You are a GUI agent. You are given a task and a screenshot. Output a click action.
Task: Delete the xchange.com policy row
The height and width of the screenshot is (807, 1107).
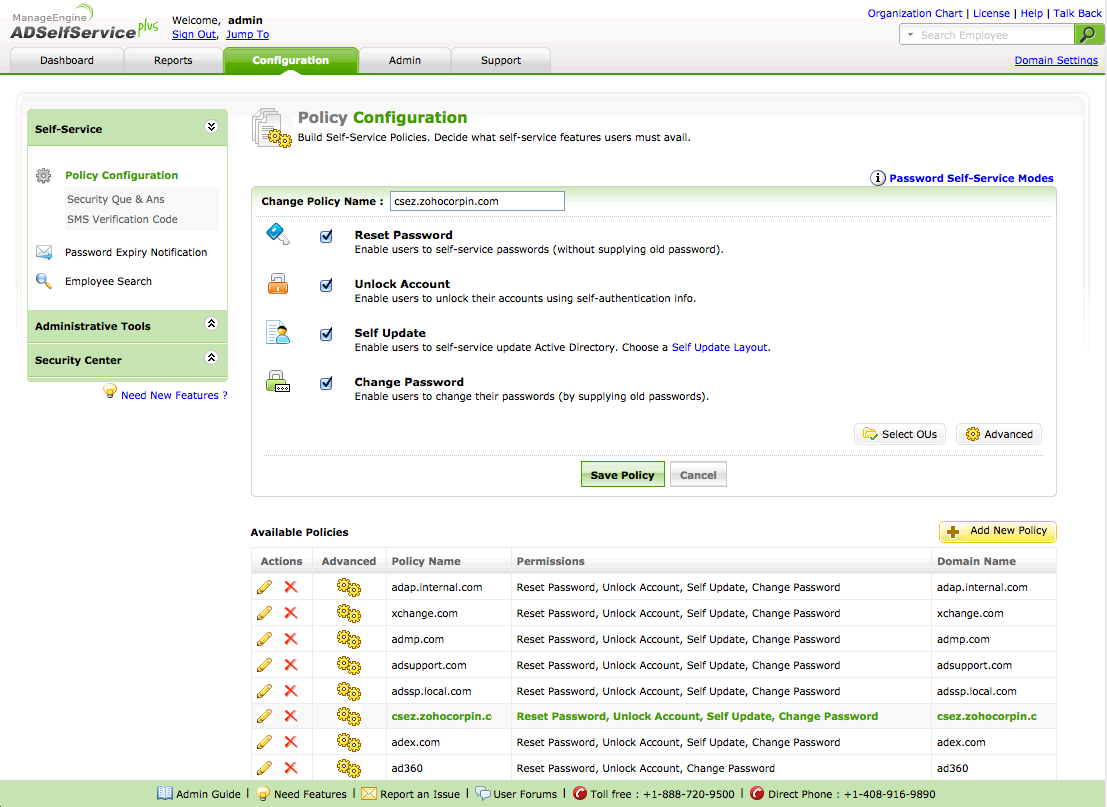(291, 613)
